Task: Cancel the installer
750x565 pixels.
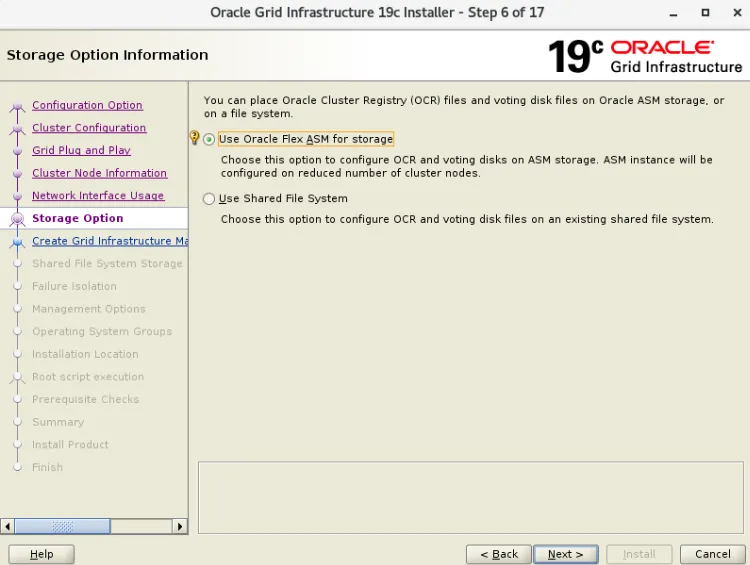Action: tap(713, 554)
